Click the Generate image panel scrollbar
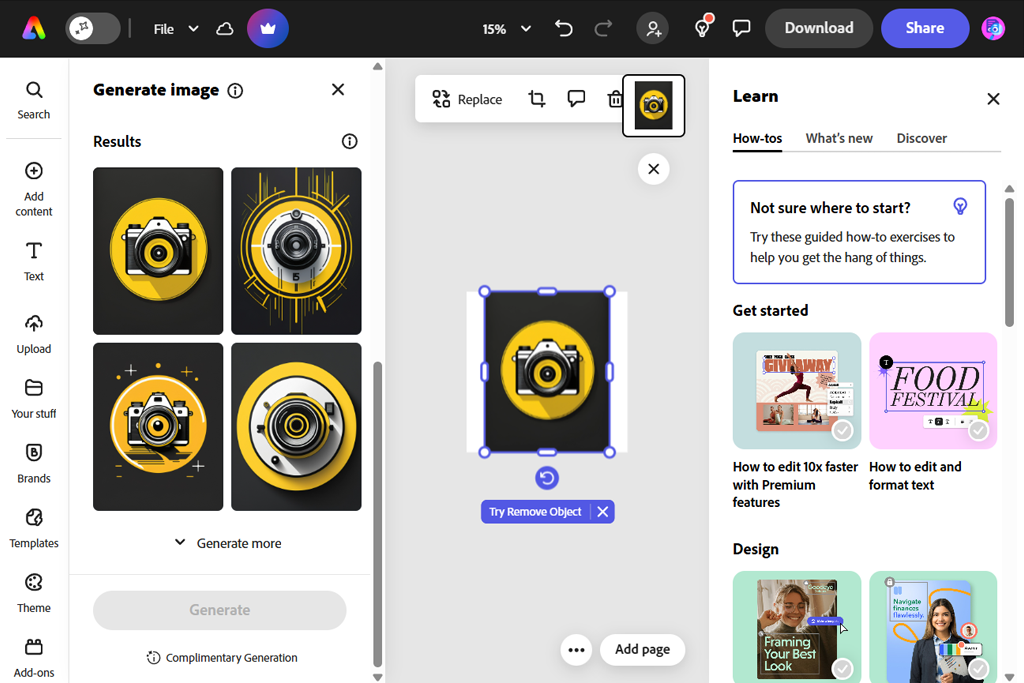The height and width of the screenshot is (683, 1024). click(377, 513)
